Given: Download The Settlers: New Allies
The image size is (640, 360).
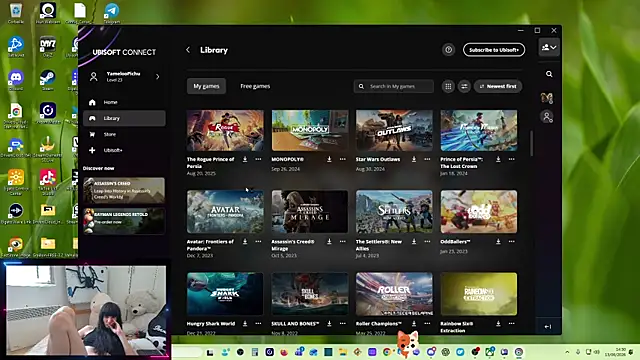Looking at the screenshot, I should point(414,242).
